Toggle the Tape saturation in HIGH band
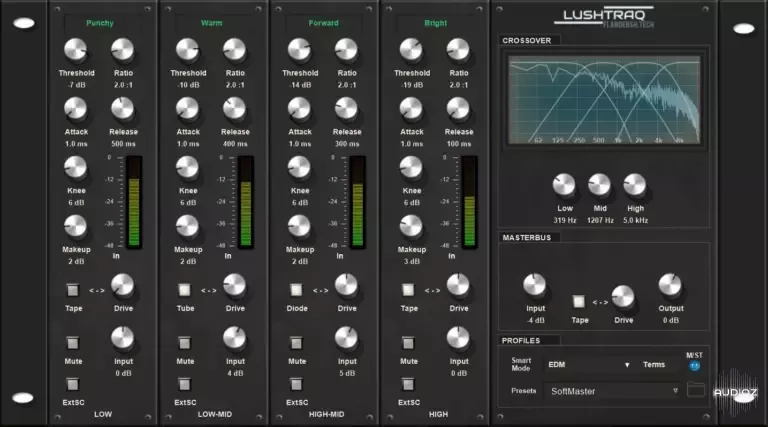768x427 pixels. 408,290
